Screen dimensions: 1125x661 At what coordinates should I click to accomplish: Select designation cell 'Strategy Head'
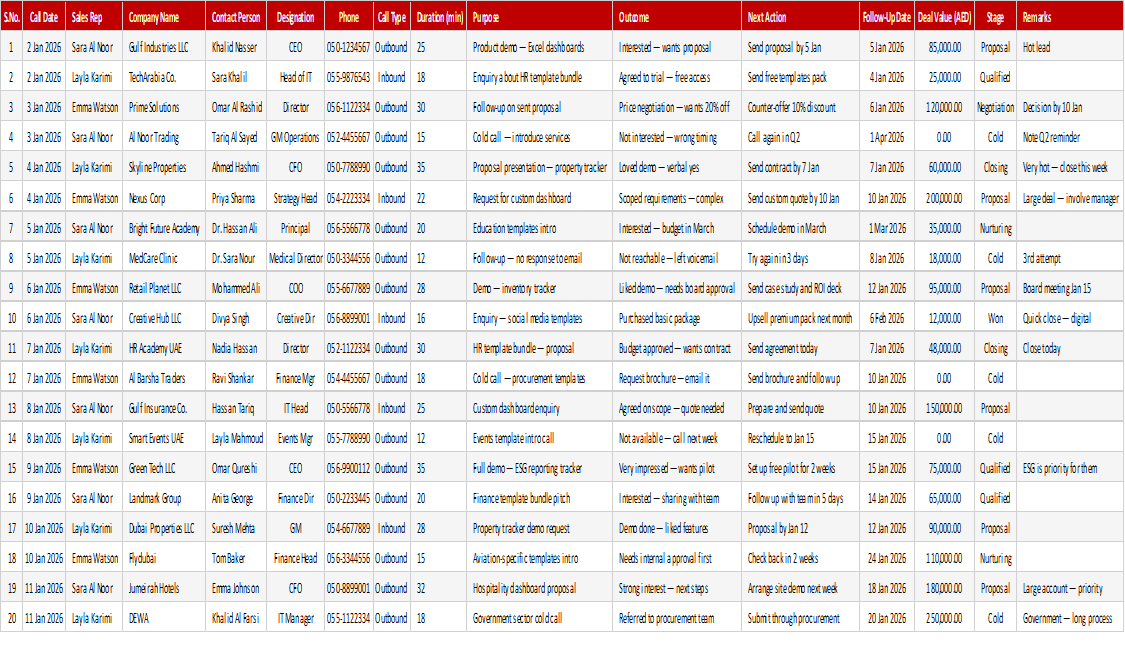point(295,199)
